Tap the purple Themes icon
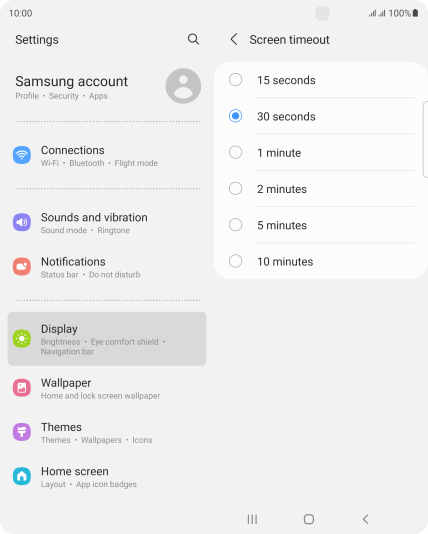Screen dimensions: 428x534 pyautogui.click(x=22, y=432)
